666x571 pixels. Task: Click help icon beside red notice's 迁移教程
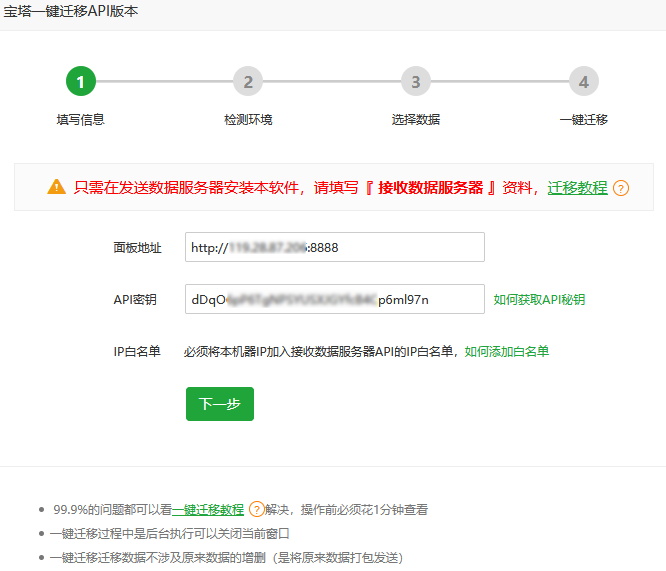[621, 188]
